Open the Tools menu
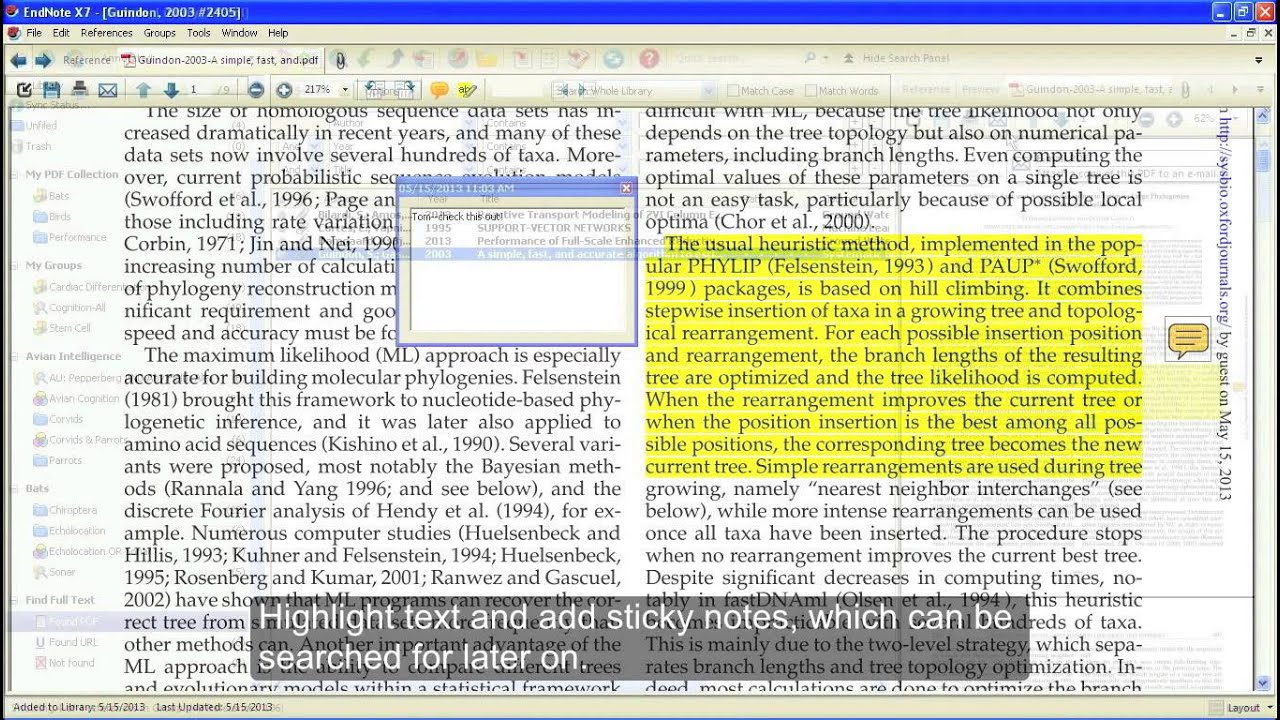Screen dimensions: 1280x720 point(198,33)
